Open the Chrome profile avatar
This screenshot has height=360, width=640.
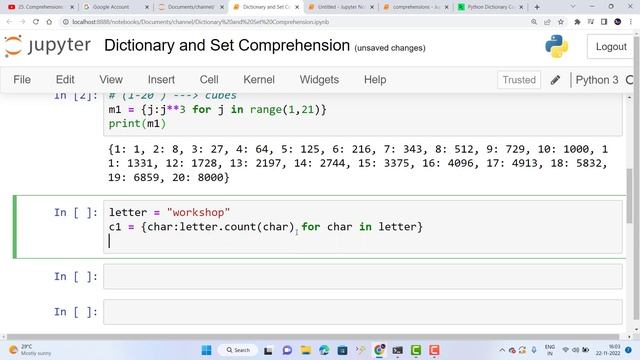[618, 22]
